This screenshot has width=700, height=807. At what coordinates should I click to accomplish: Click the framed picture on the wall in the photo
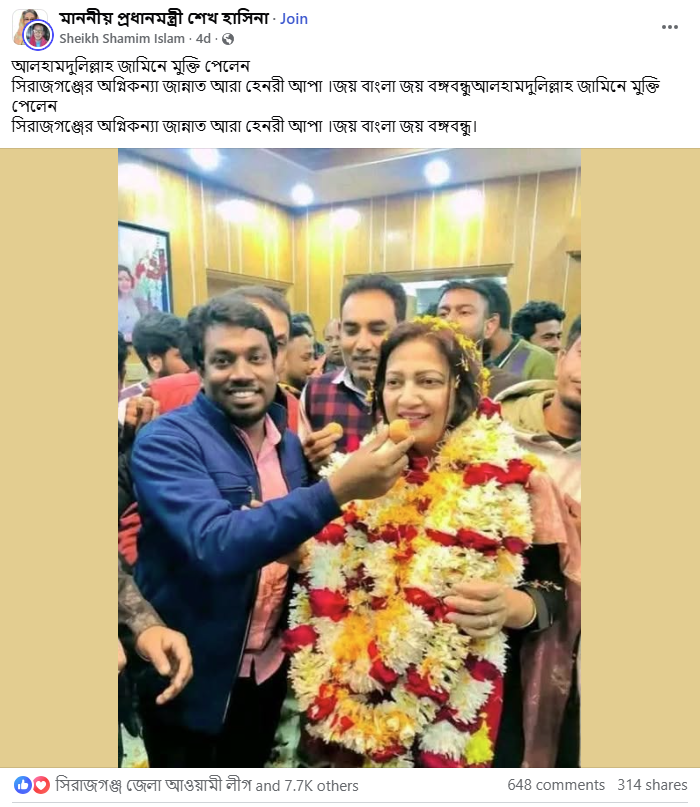pos(144,280)
